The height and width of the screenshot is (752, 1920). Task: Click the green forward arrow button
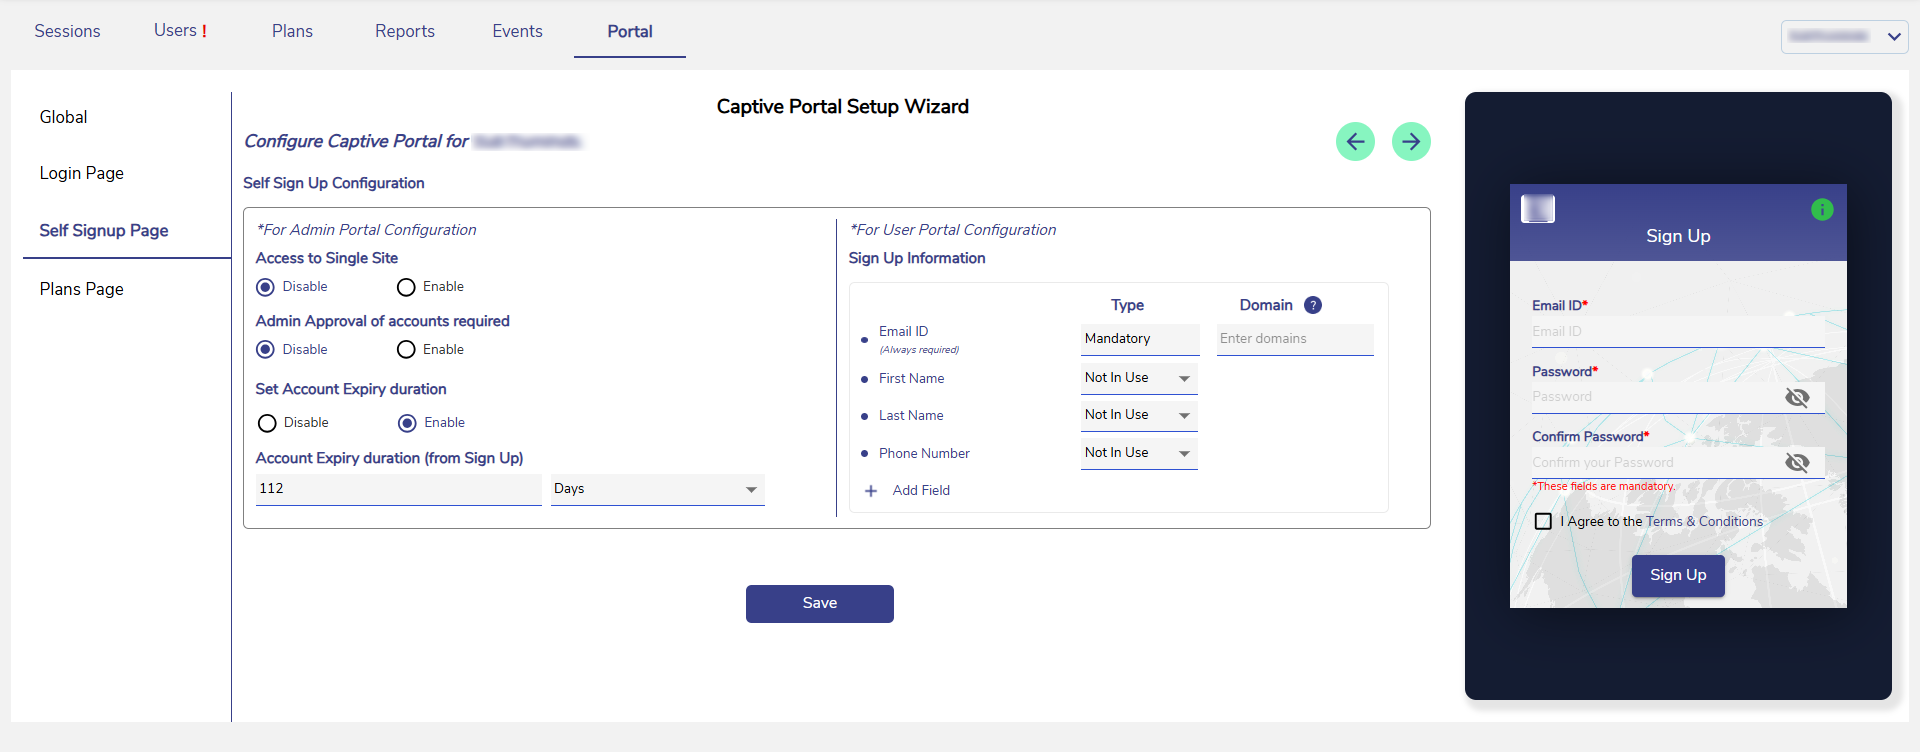(x=1411, y=142)
